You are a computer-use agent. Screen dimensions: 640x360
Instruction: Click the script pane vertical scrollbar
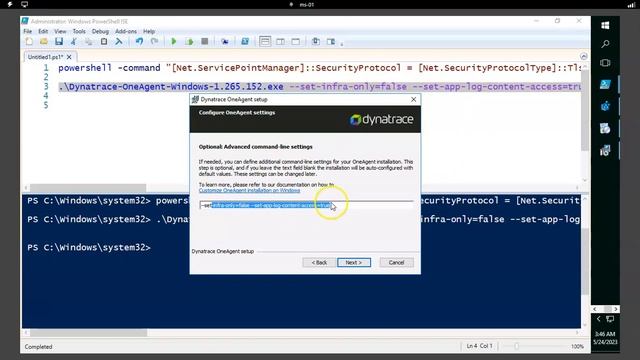pos(585,110)
